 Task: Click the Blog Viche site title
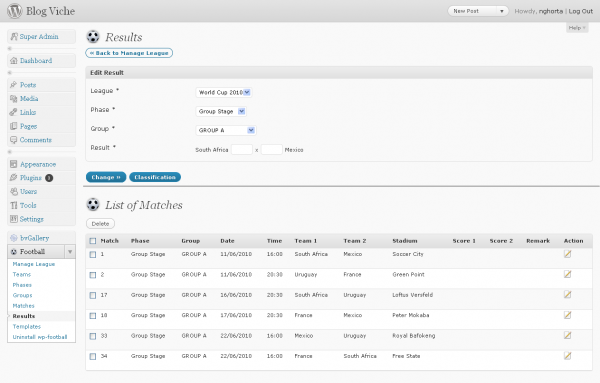click(51, 11)
